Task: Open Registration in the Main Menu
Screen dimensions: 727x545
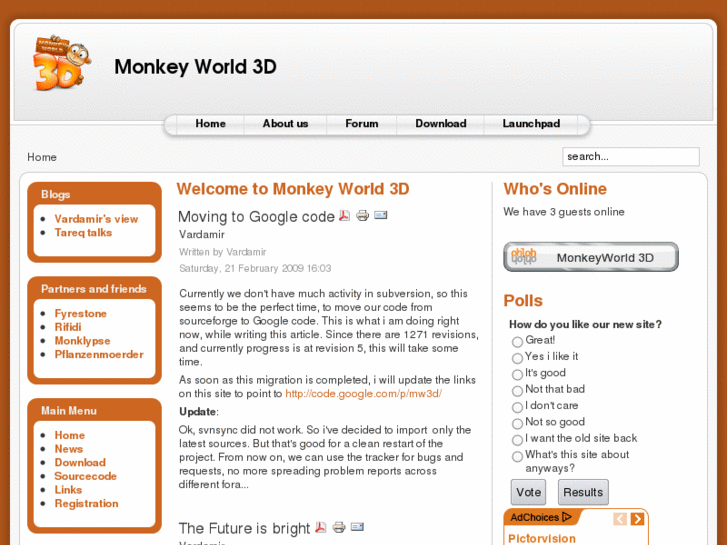Action: point(87,504)
